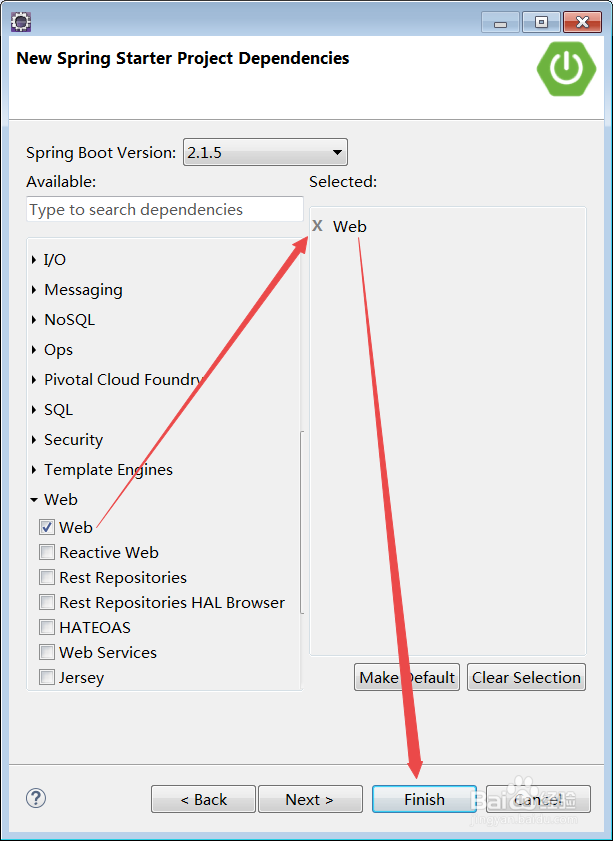
Task: Check the Web Services dependency
Action: click(47, 652)
